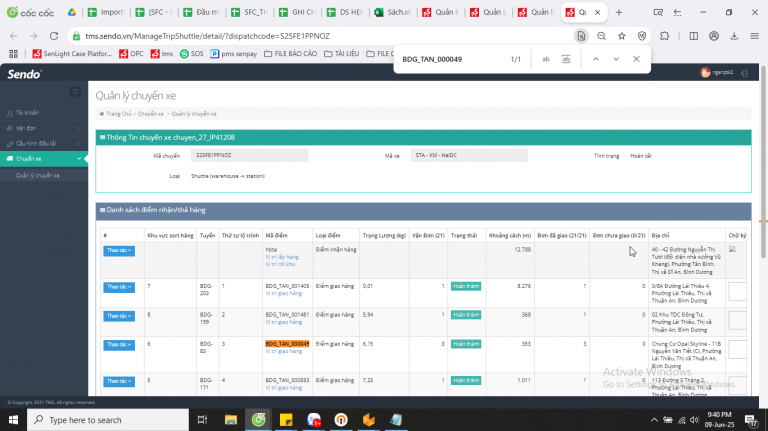The height and width of the screenshot is (431, 768).
Task: Bookmark this page with star icon
Action: click(622, 36)
